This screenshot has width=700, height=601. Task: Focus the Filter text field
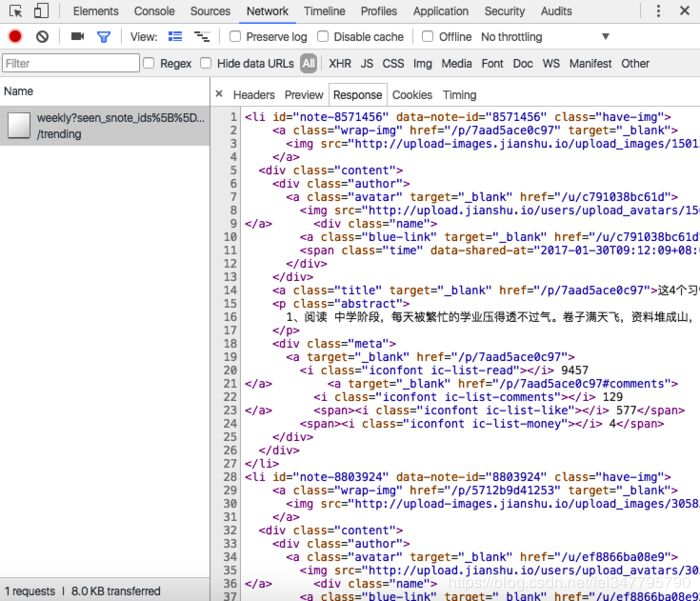71,63
